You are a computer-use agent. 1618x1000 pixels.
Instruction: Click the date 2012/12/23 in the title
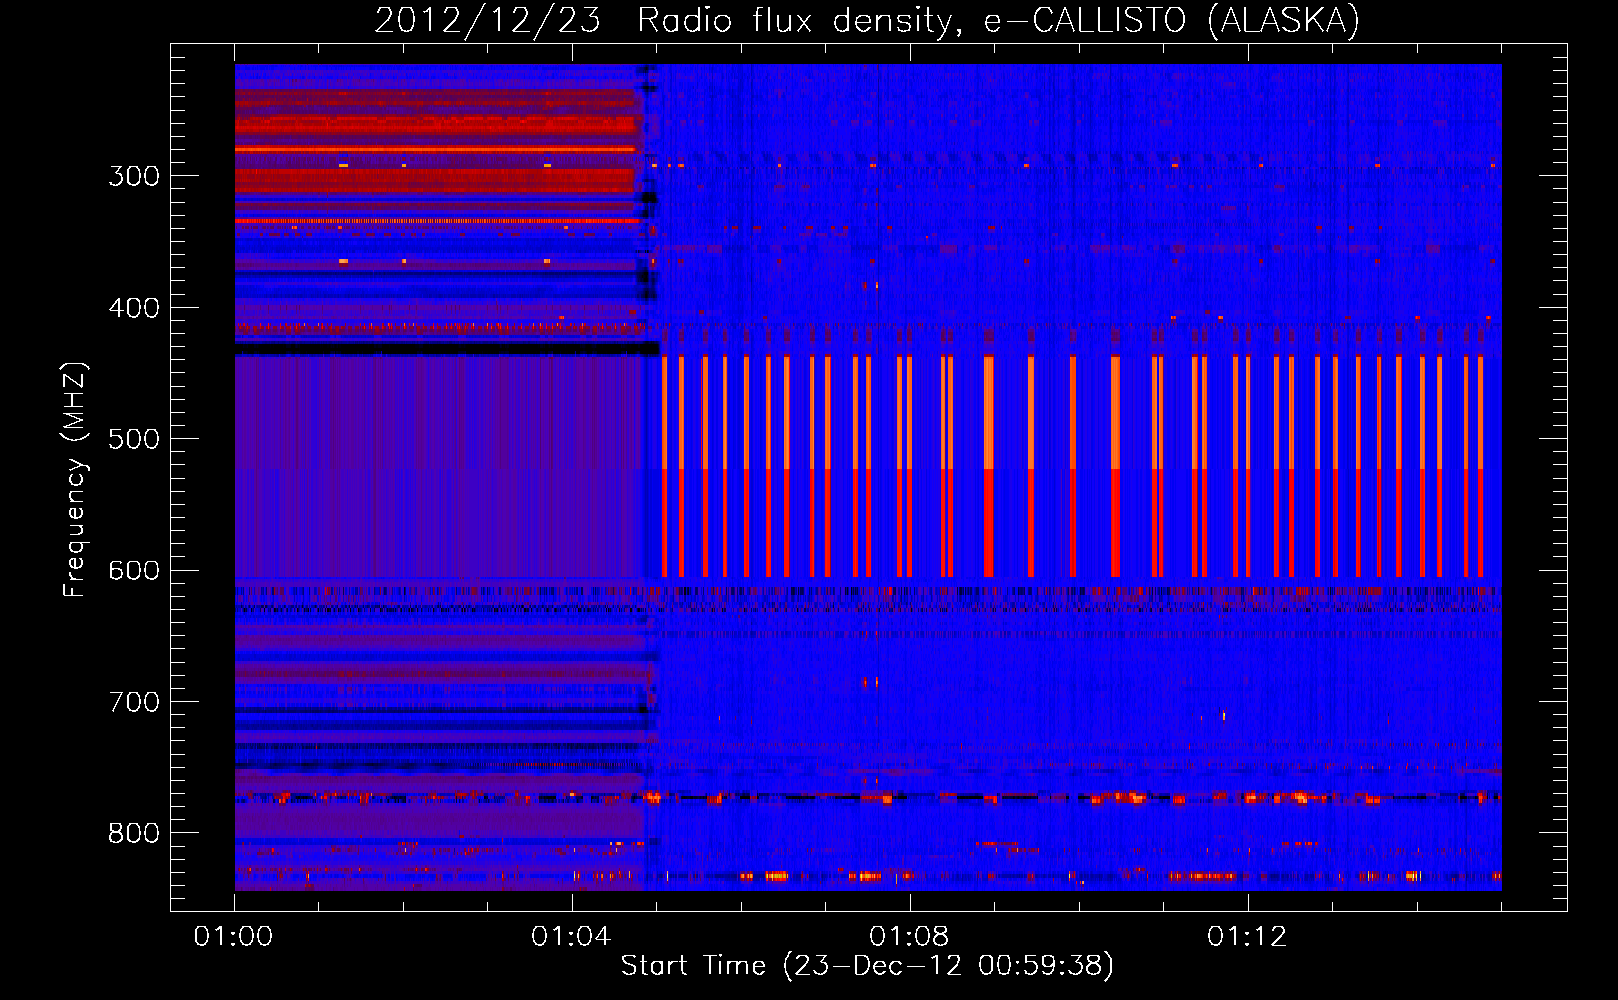coord(487,20)
